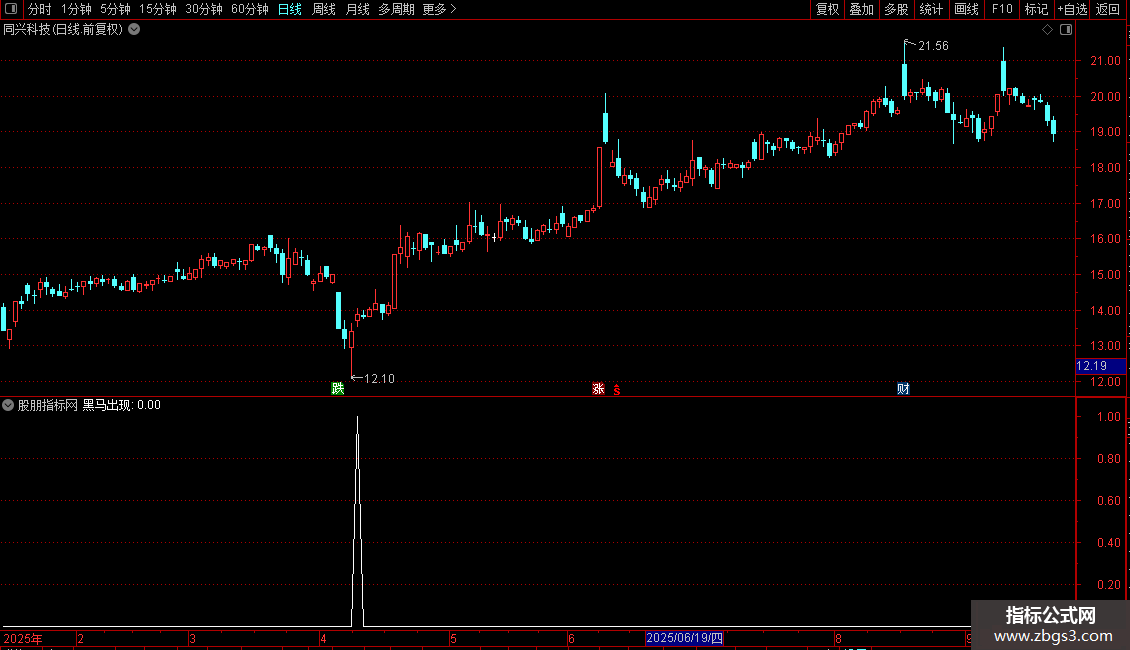Select the 1分钟 period tab
Image resolution: width=1130 pixels, height=650 pixels.
pyautogui.click(x=76, y=9)
